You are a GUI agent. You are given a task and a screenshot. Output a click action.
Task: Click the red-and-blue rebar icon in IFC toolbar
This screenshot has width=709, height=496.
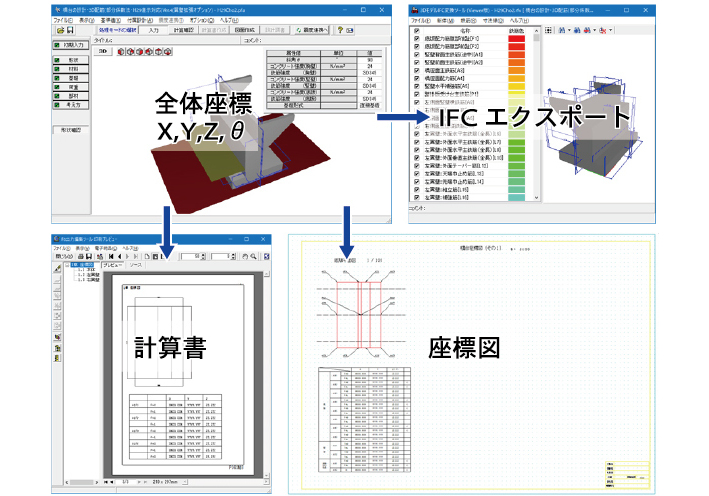(586, 30)
